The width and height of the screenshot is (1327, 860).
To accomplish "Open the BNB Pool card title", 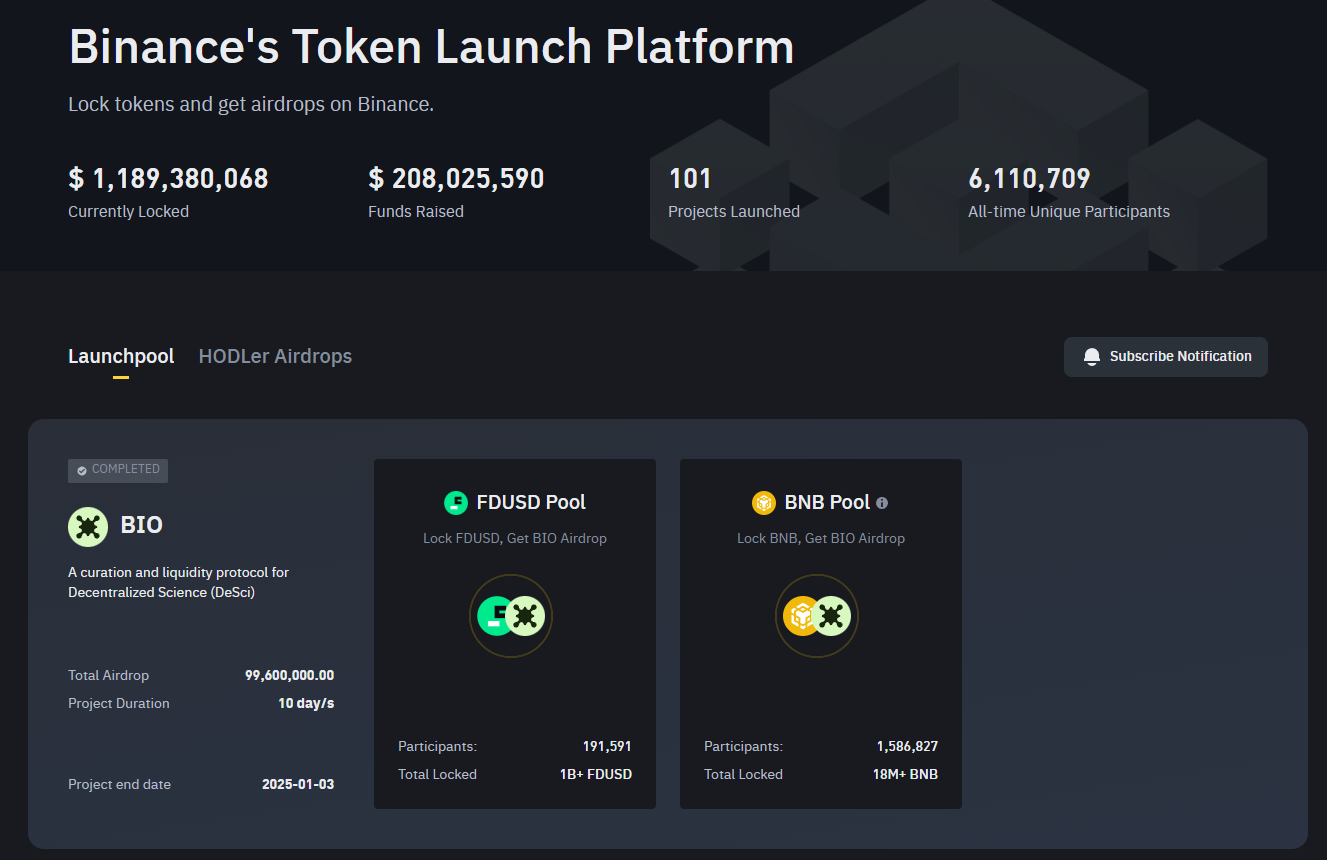I will click(x=828, y=503).
